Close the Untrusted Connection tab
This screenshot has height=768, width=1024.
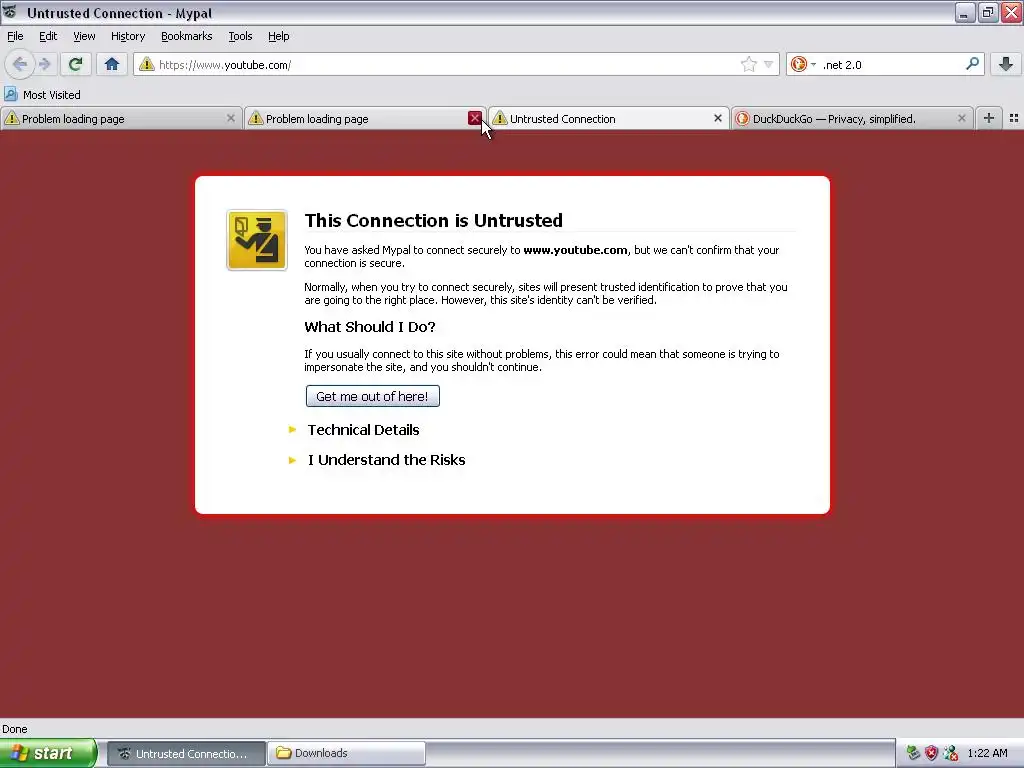point(718,118)
